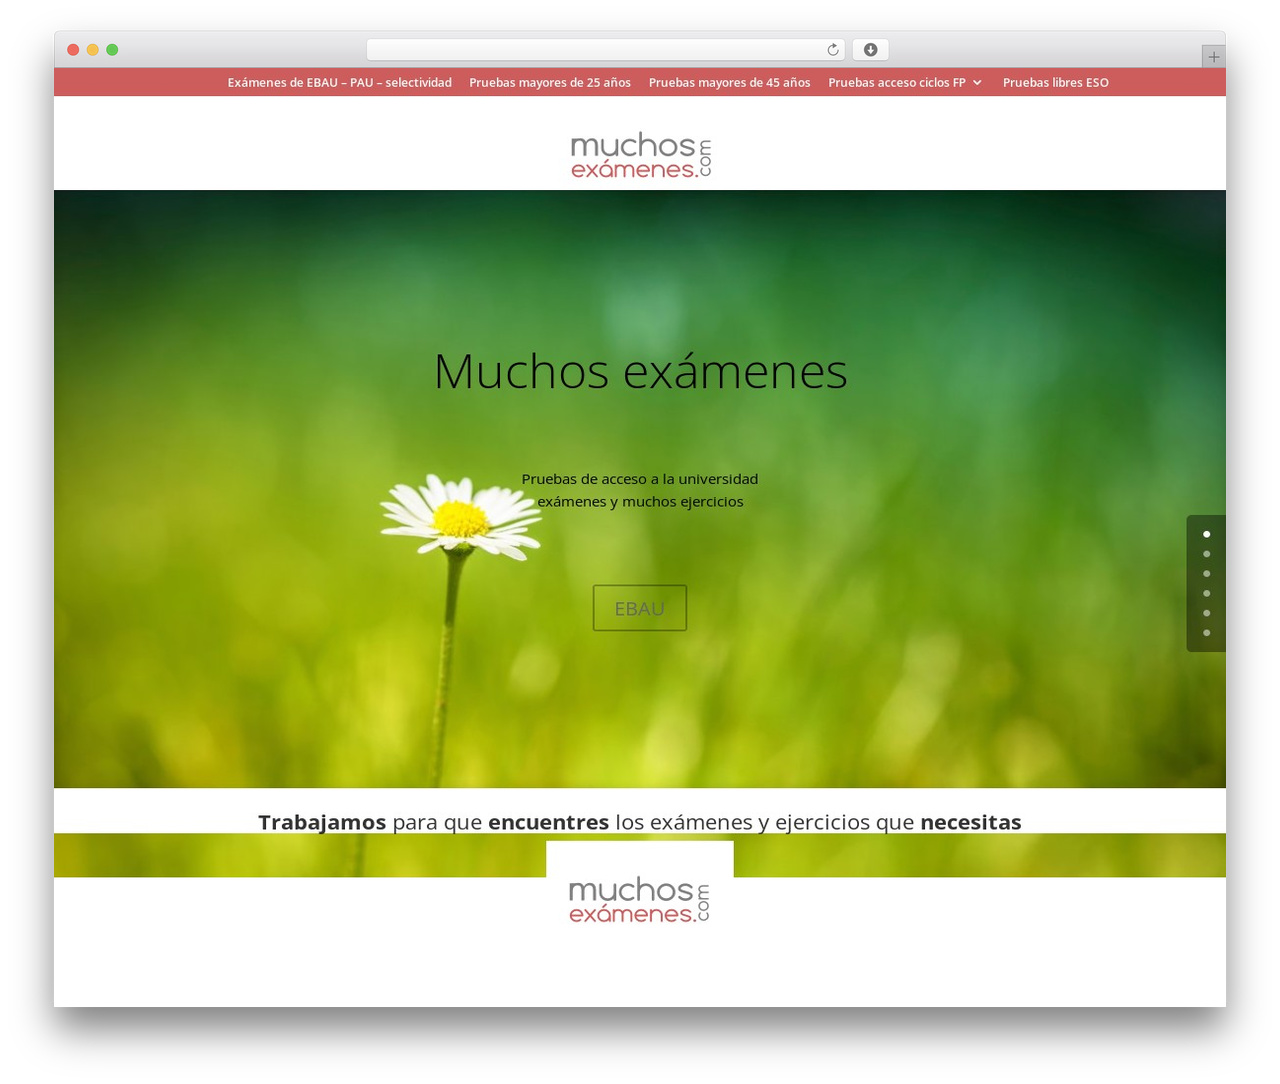1280x1084 pixels.
Task: Open Exámenes de EBAU – PAU – selectividad menu
Action: [x=340, y=83]
